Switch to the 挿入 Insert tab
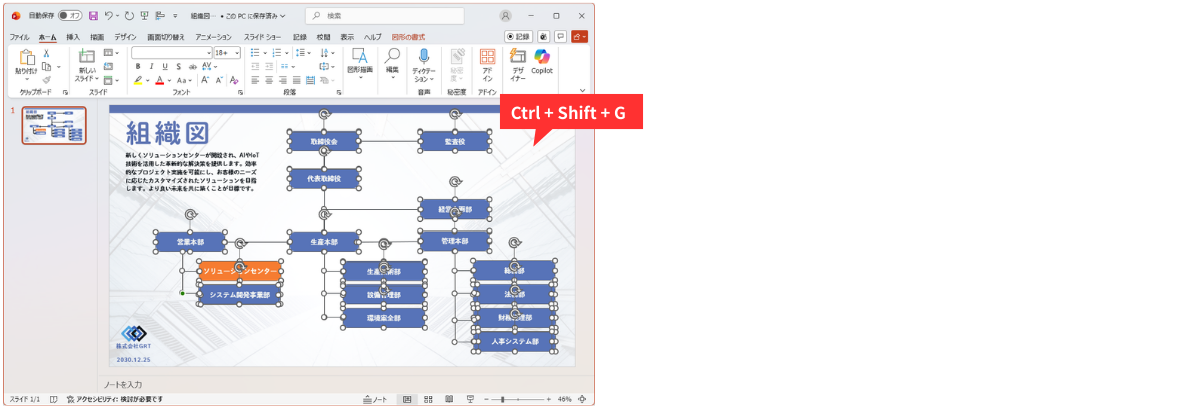Image resolution: width=1200 pixels, height=410 pixels. click(73, 37)
